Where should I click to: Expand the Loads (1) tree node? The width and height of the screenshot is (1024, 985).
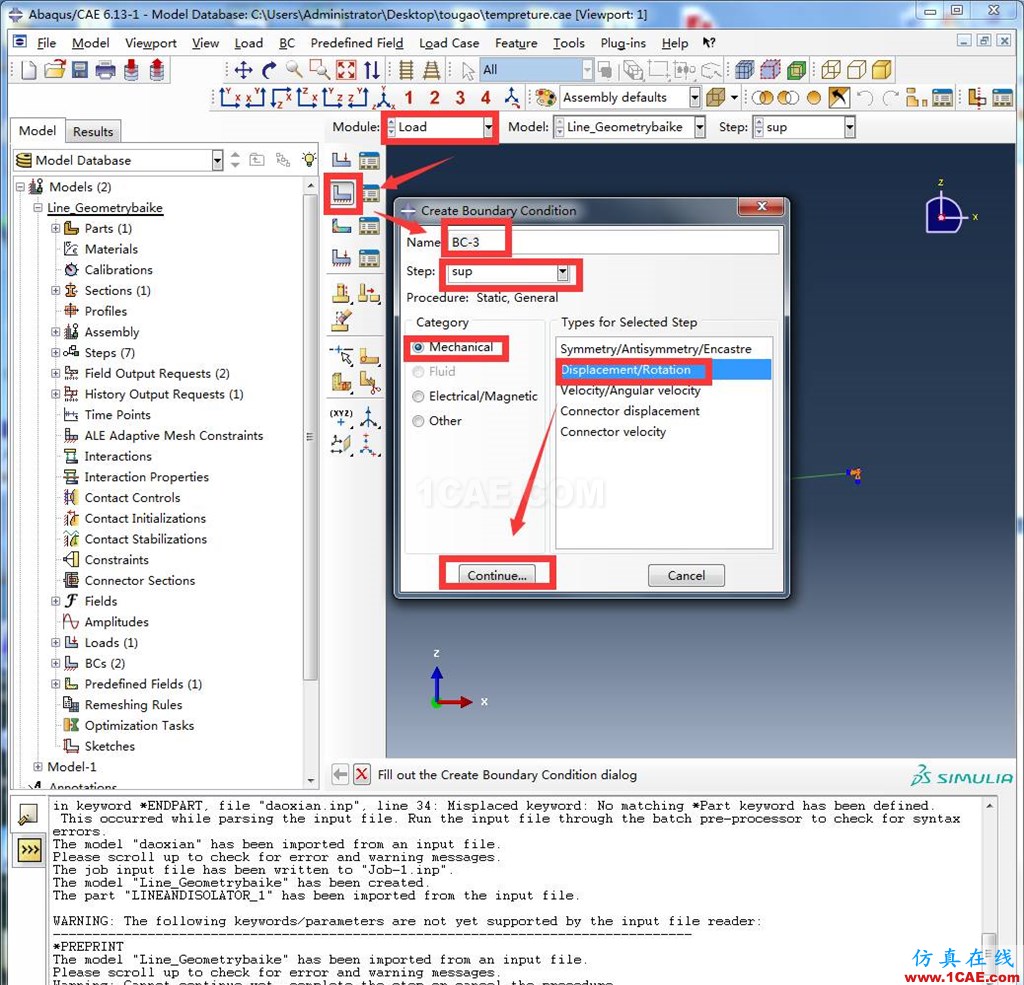[56, 643]
